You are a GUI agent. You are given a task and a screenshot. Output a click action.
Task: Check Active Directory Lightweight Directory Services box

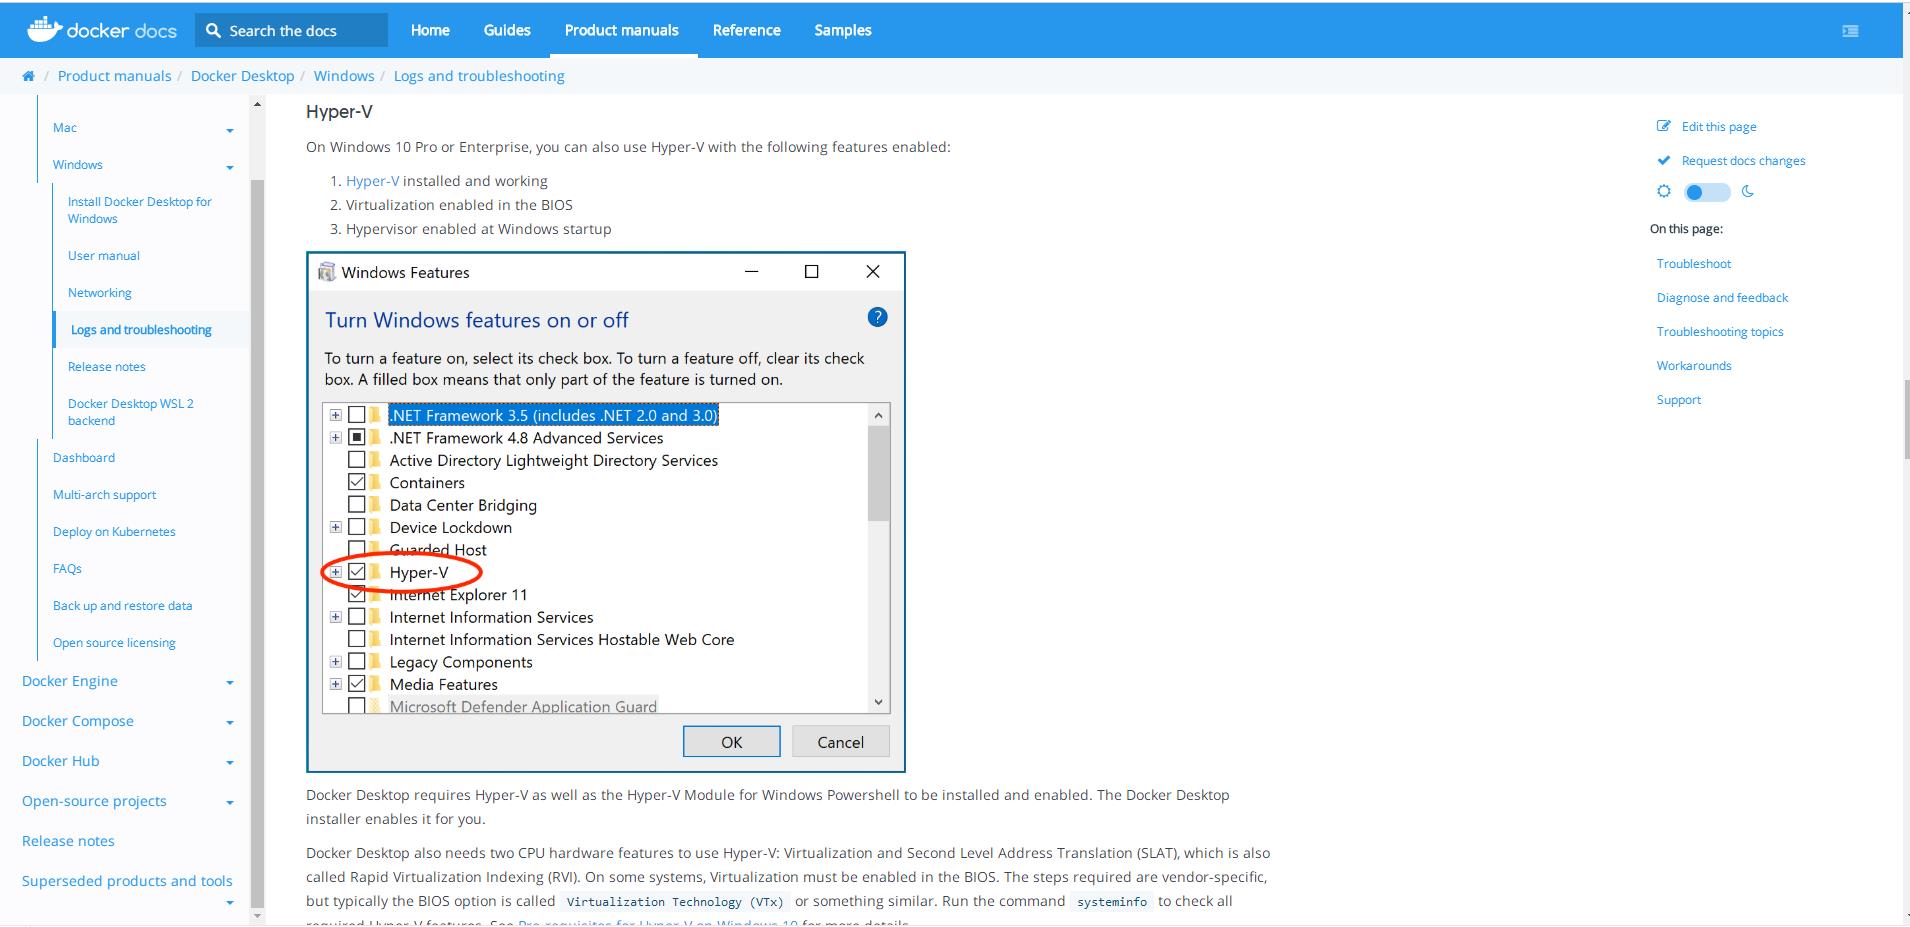tap(356, 460)
